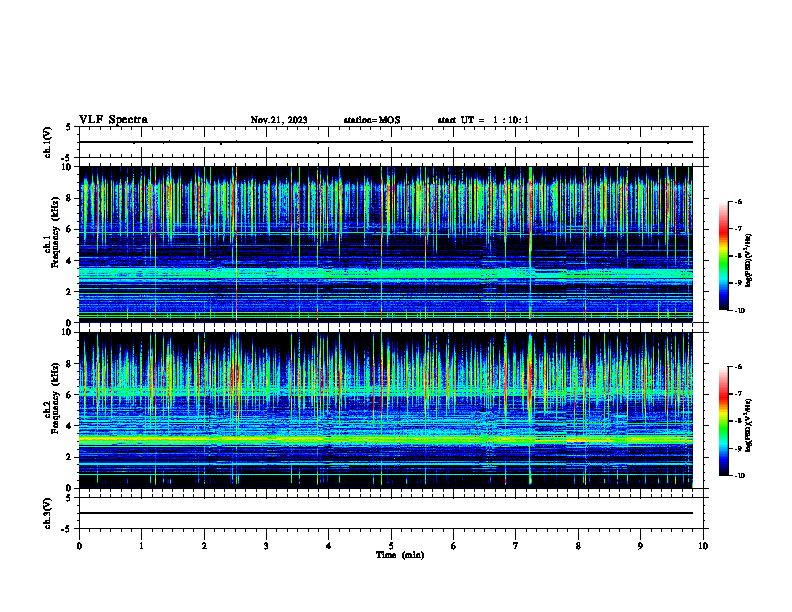Screen dimensions: 792x612
Task: Click the ch.2 colorbar "log(PSD)" label
Action: pos(748,425)
